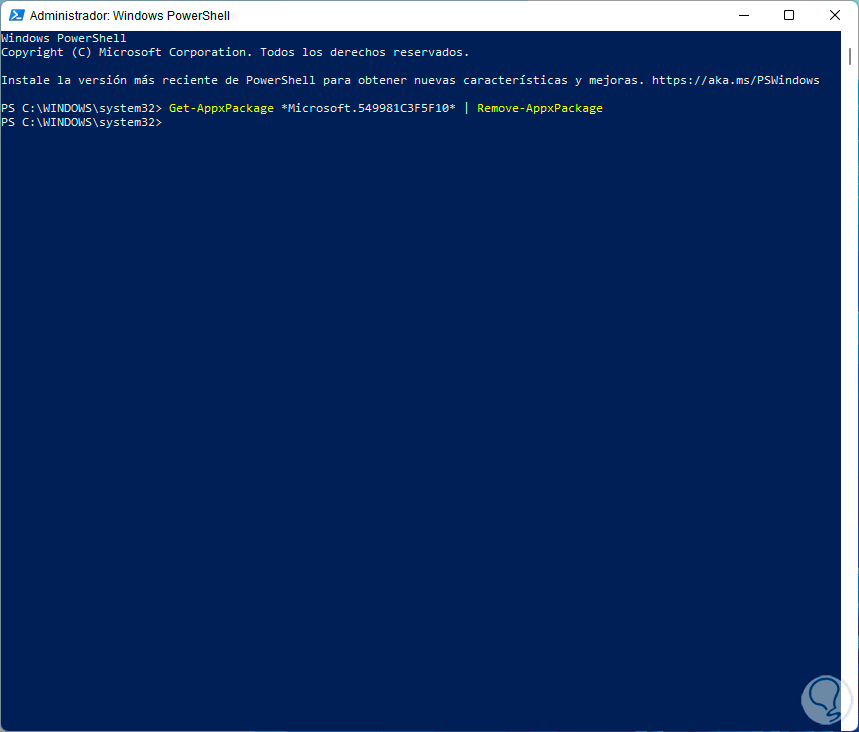Click the Get-AppxPackage command text
Image resolution: width=859 pixels, height=732 pixels.
click(x=221, y=108)
